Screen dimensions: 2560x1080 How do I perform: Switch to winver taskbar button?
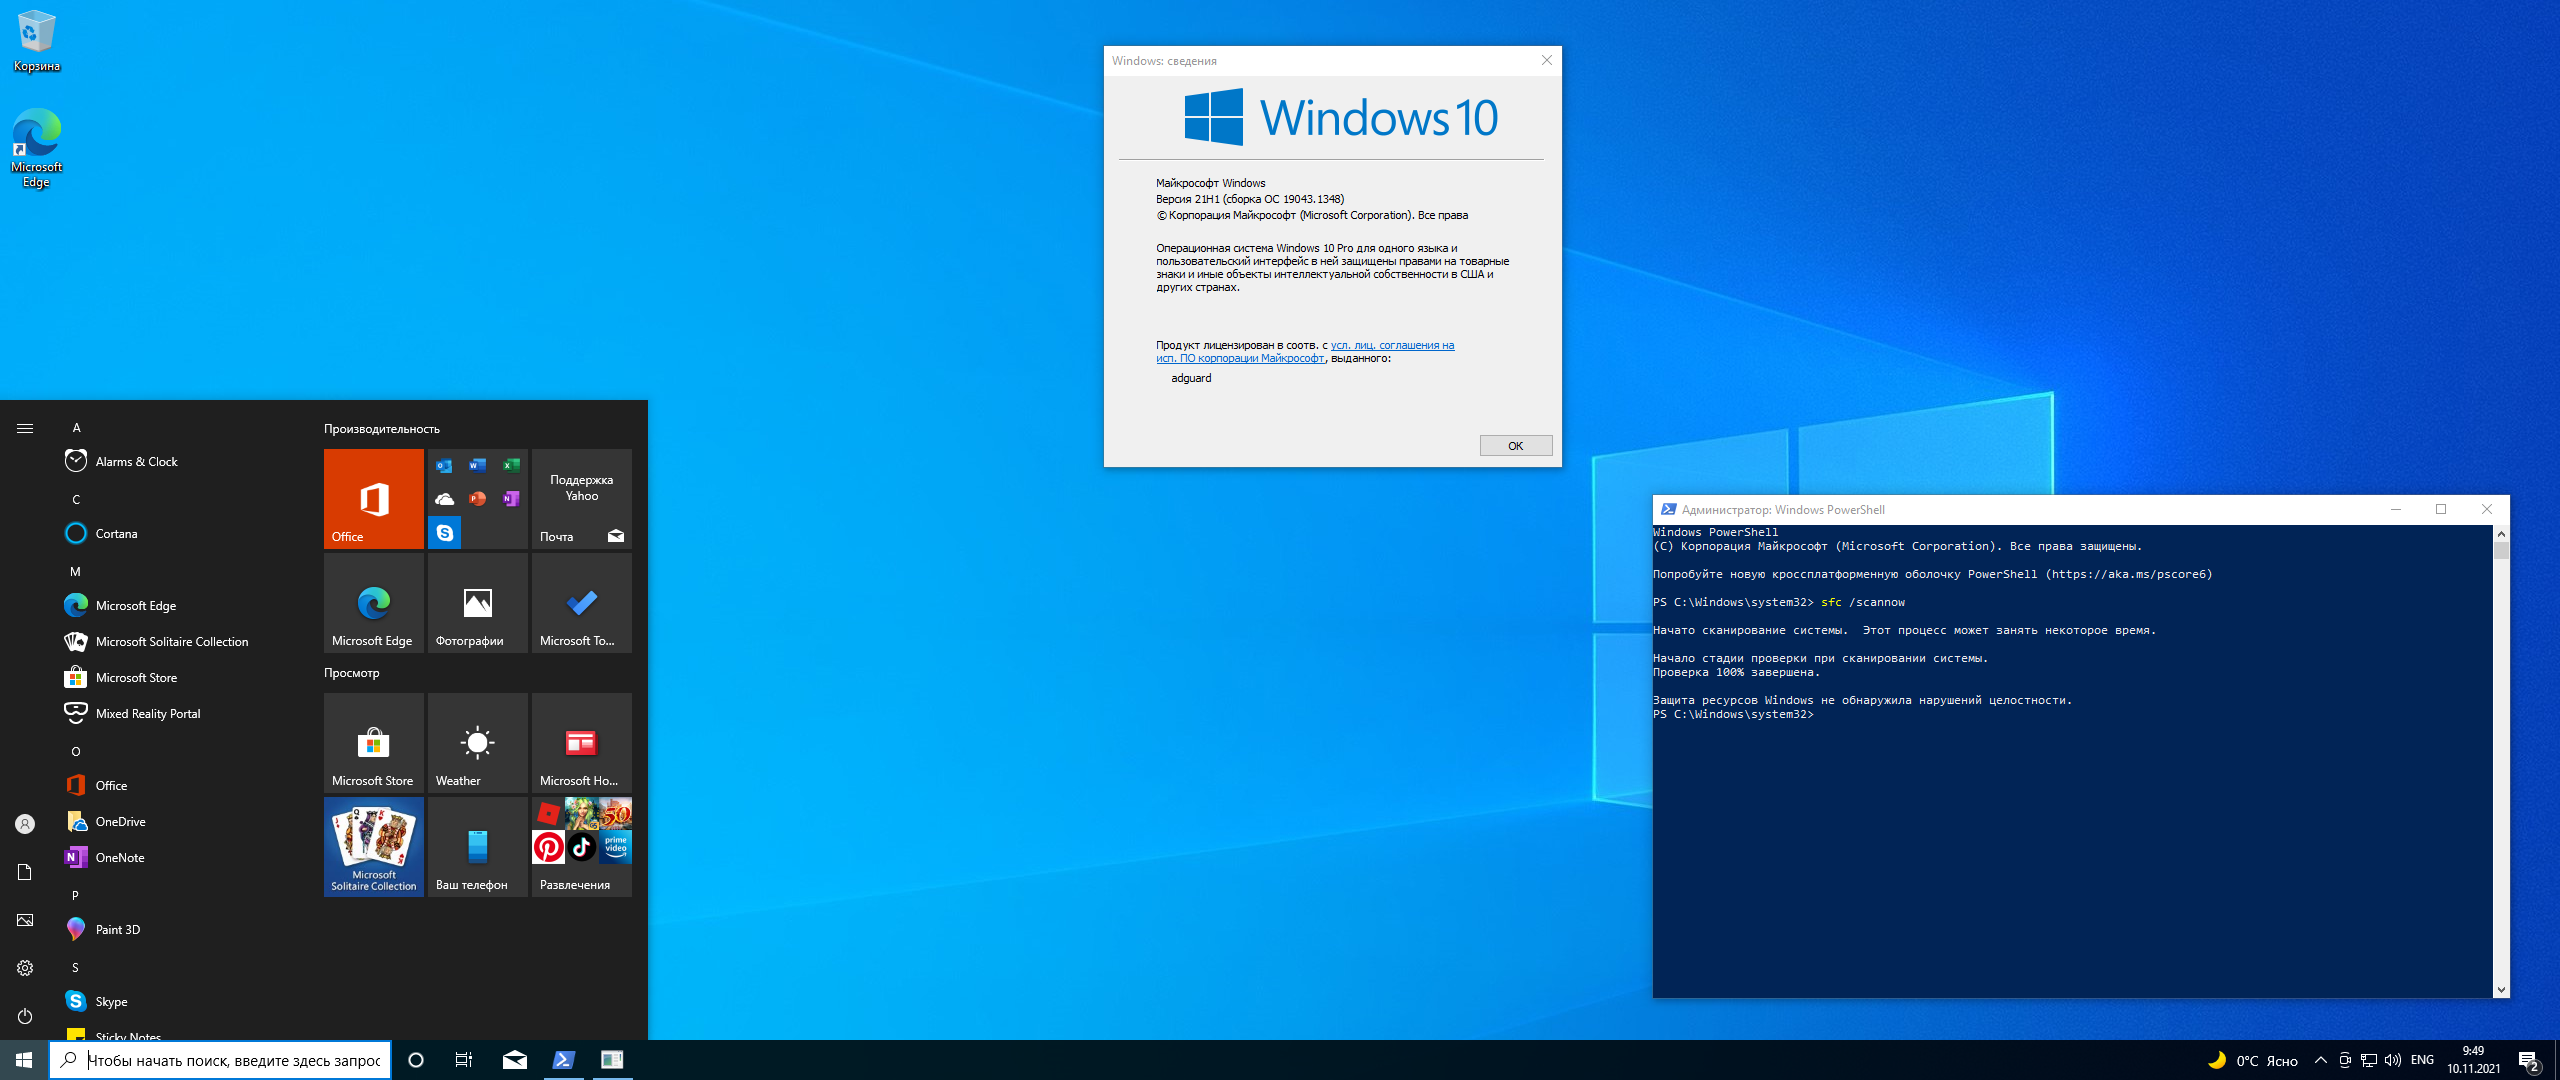pyautogui.click(x=612, y=1060)
